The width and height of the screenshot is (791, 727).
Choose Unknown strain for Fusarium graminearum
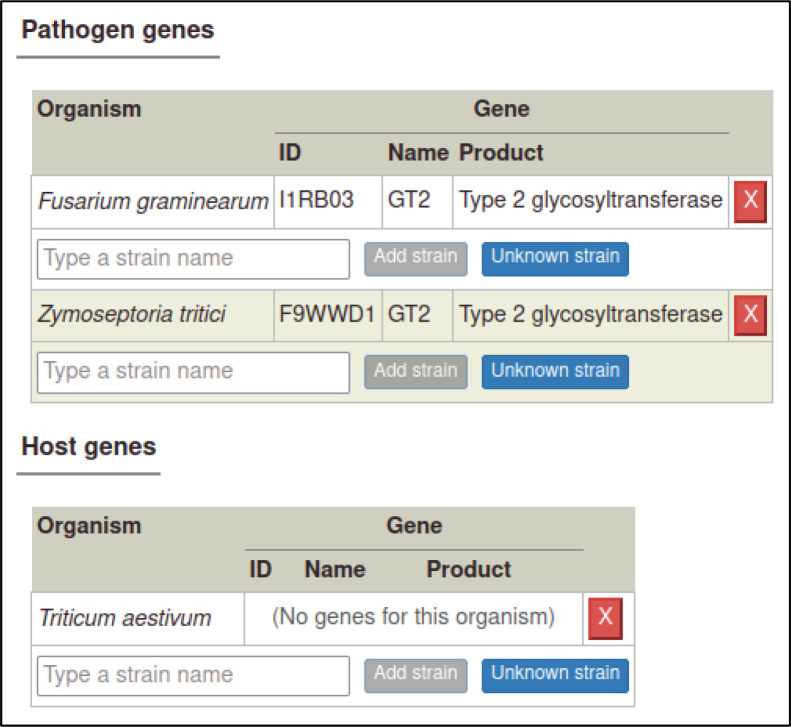[x=555, y=259]
